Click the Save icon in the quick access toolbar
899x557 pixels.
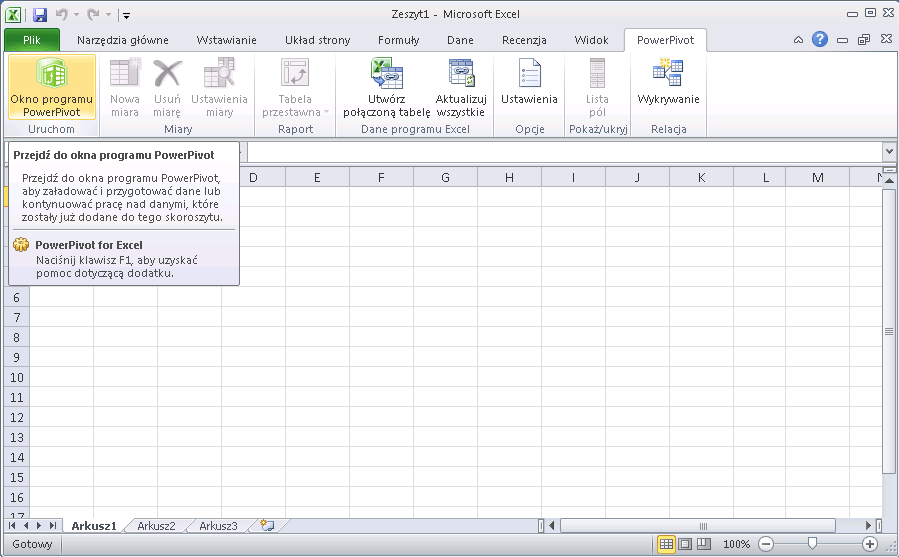tap(40, 15)
